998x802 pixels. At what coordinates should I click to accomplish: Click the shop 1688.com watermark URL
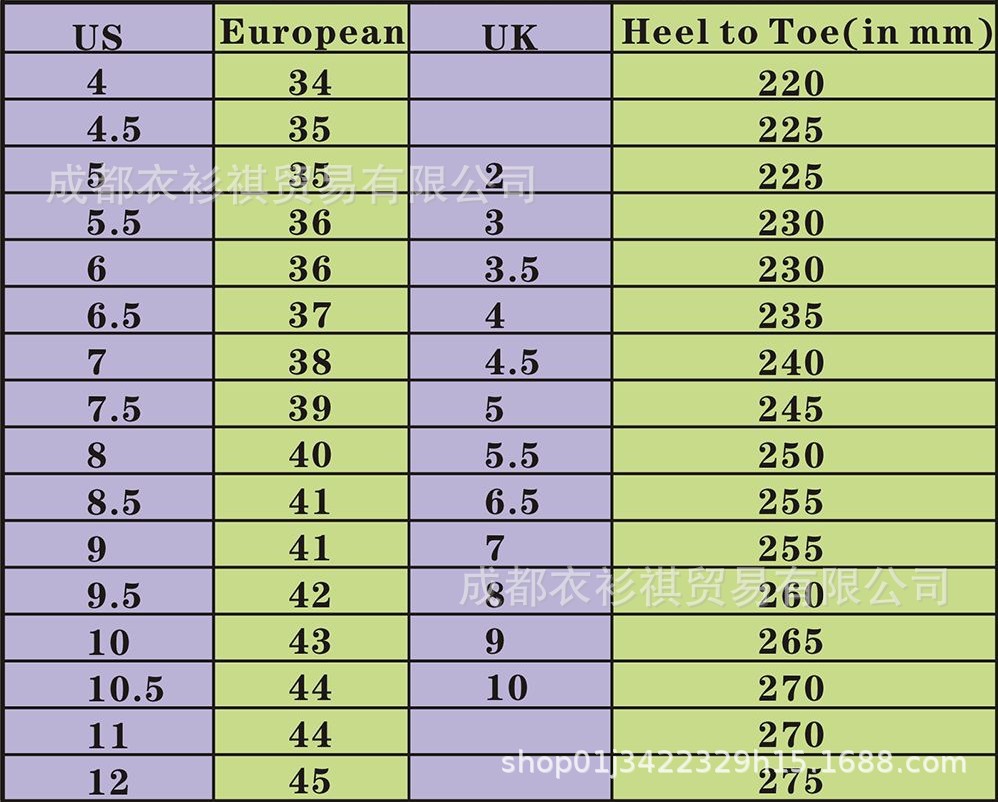coord(734,765)
